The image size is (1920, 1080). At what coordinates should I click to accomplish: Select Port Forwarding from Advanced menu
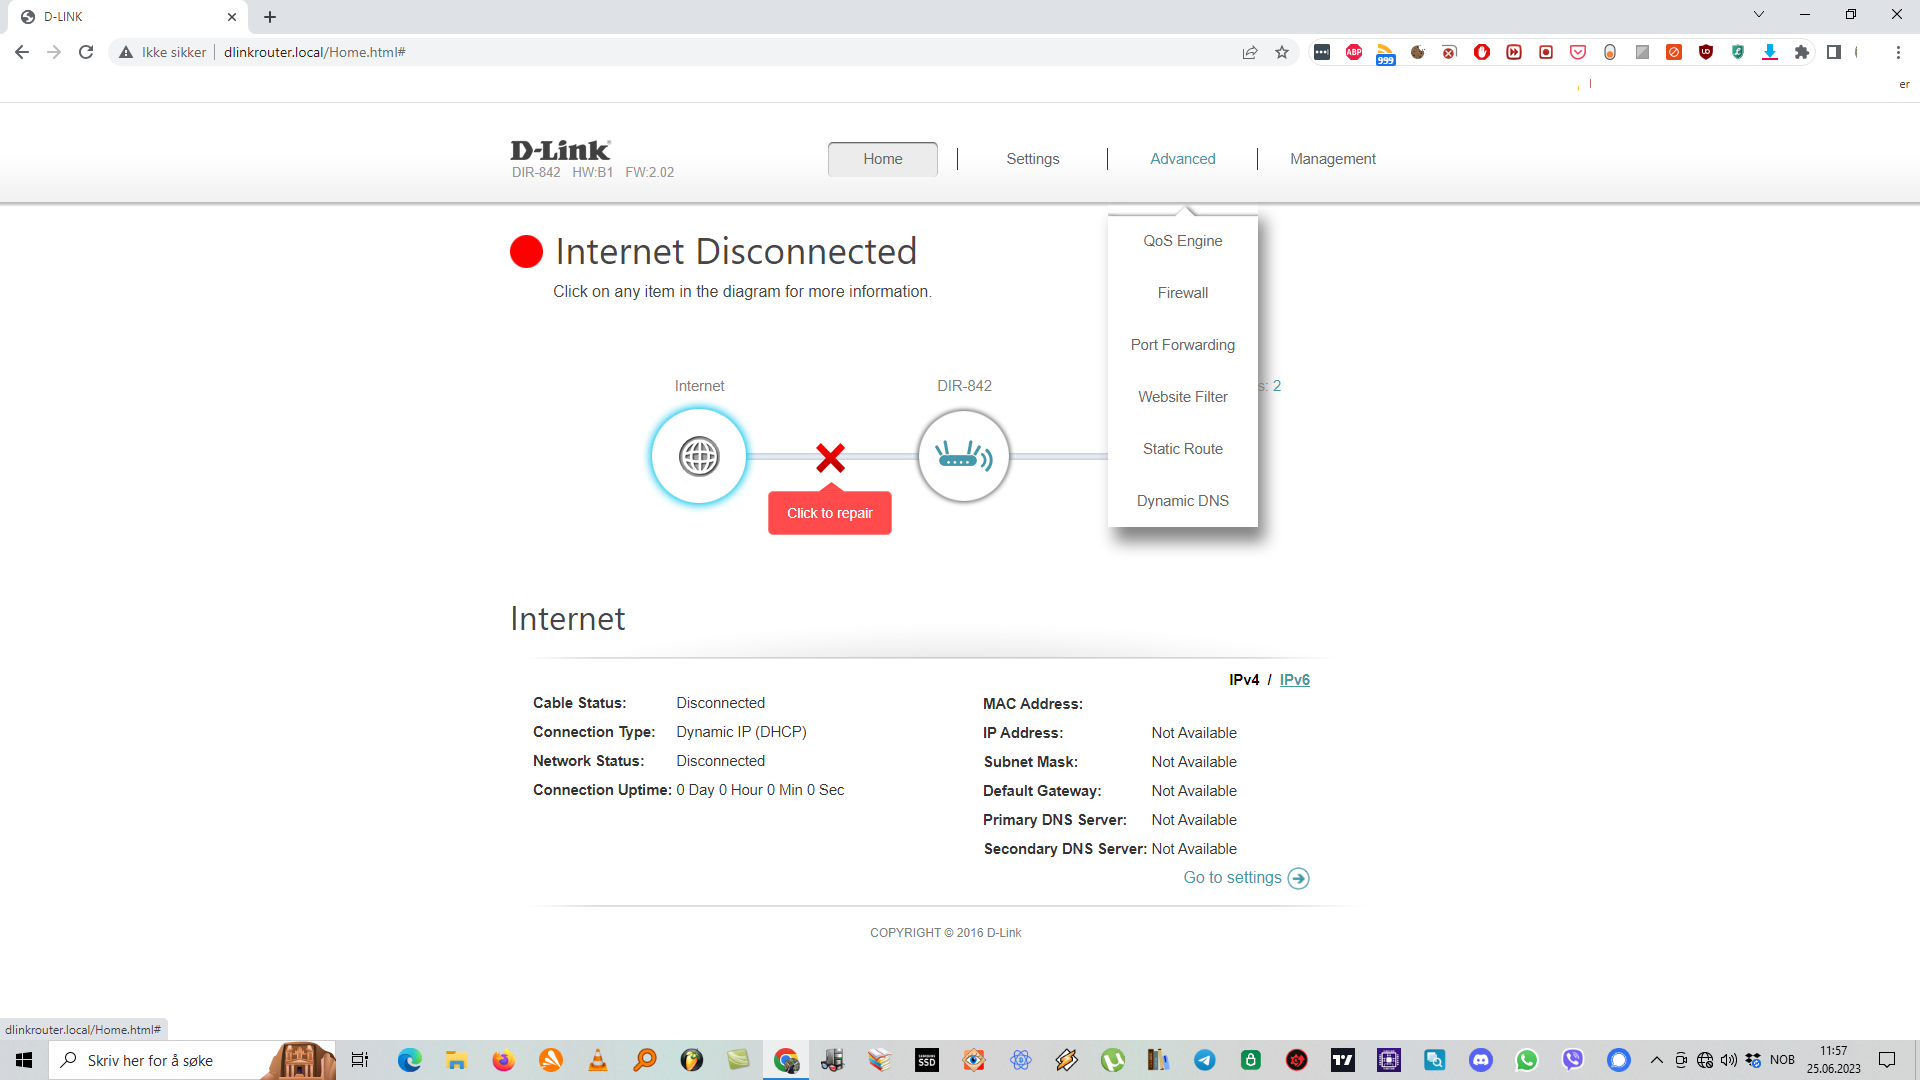pyautogui.click(x=1183, y=345)
